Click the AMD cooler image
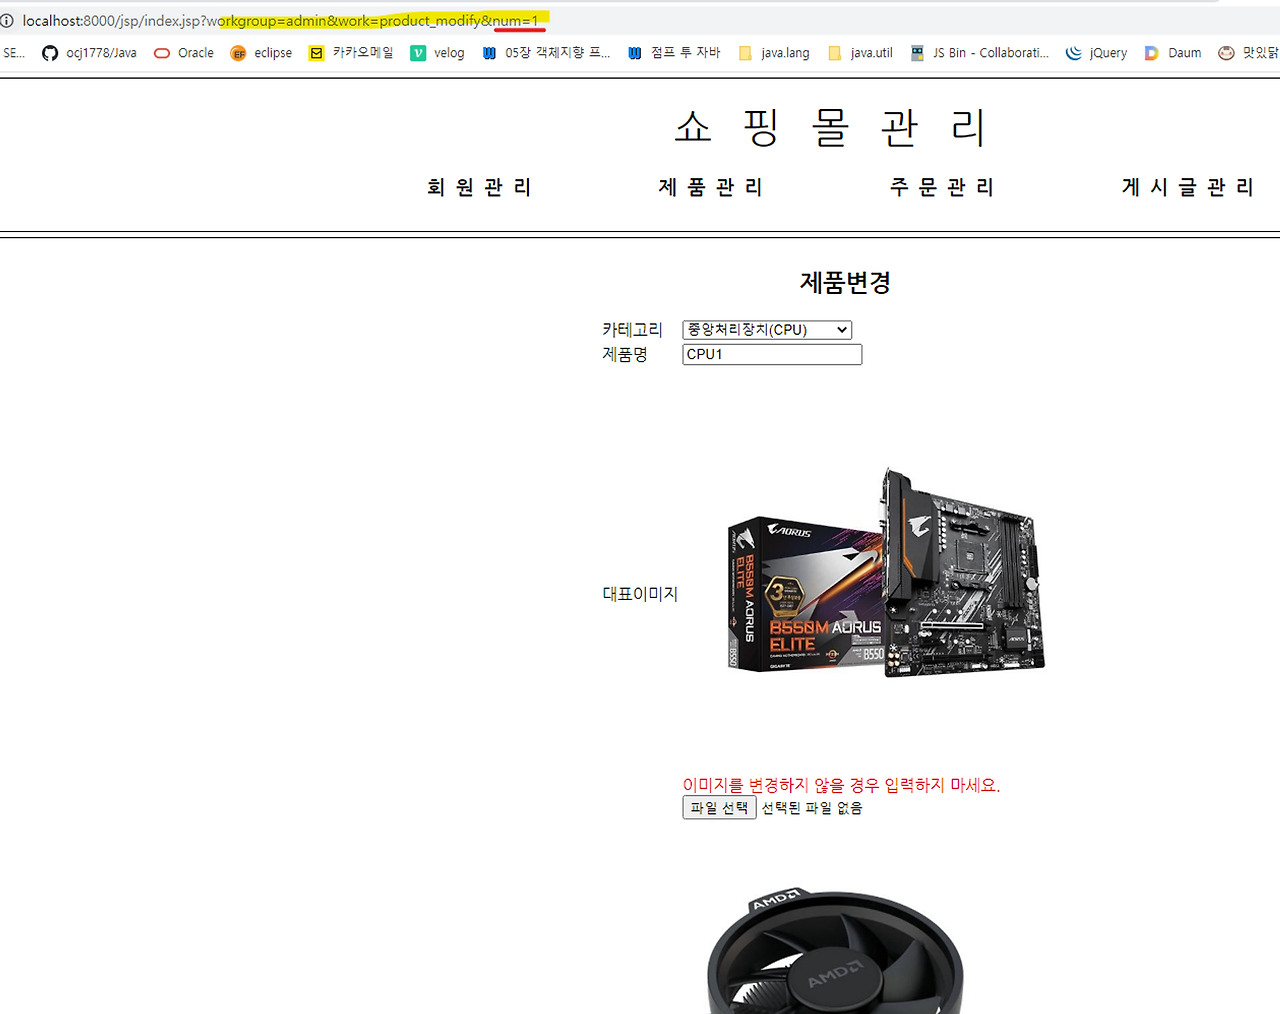The width and height of the screenshot is (1280, 1014). tap(835, 950)
